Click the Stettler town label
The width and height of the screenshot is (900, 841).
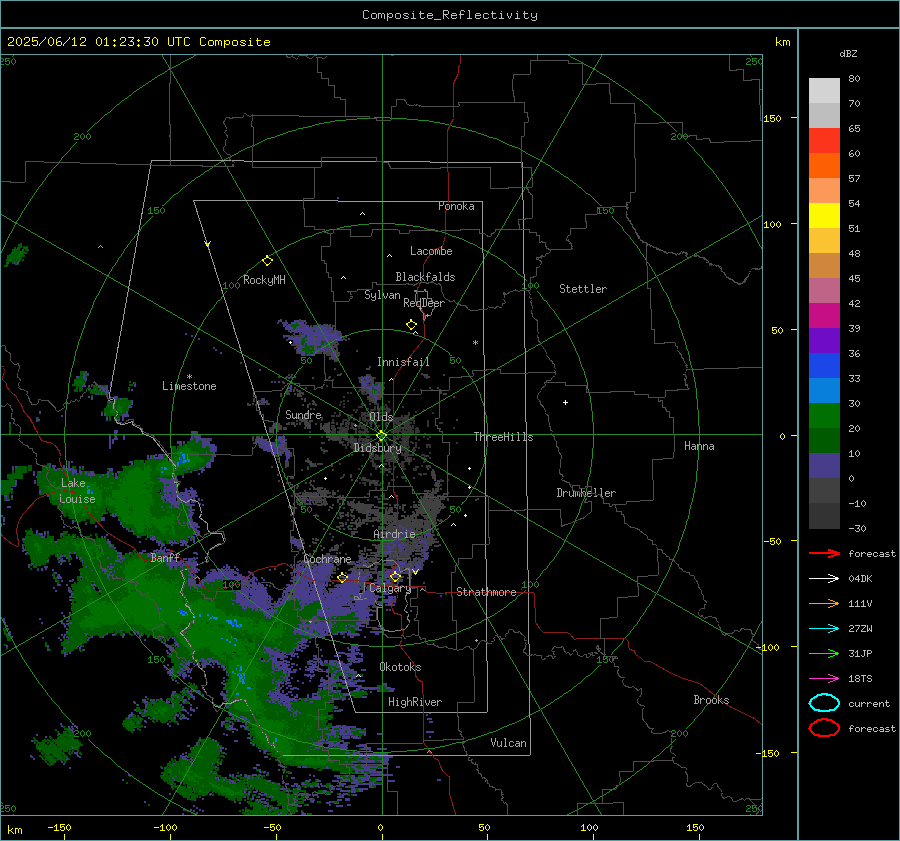tap(583, 289)
